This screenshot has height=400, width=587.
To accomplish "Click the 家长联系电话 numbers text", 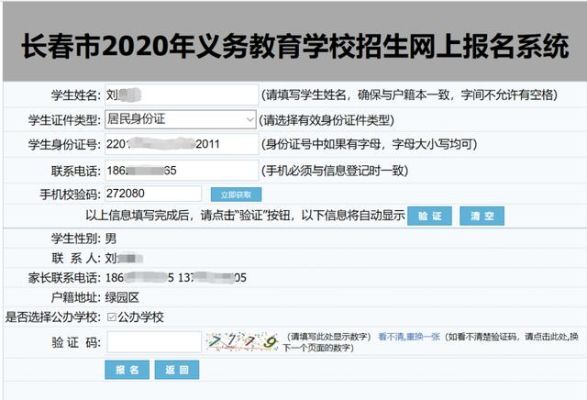I will tap(176, 278).
